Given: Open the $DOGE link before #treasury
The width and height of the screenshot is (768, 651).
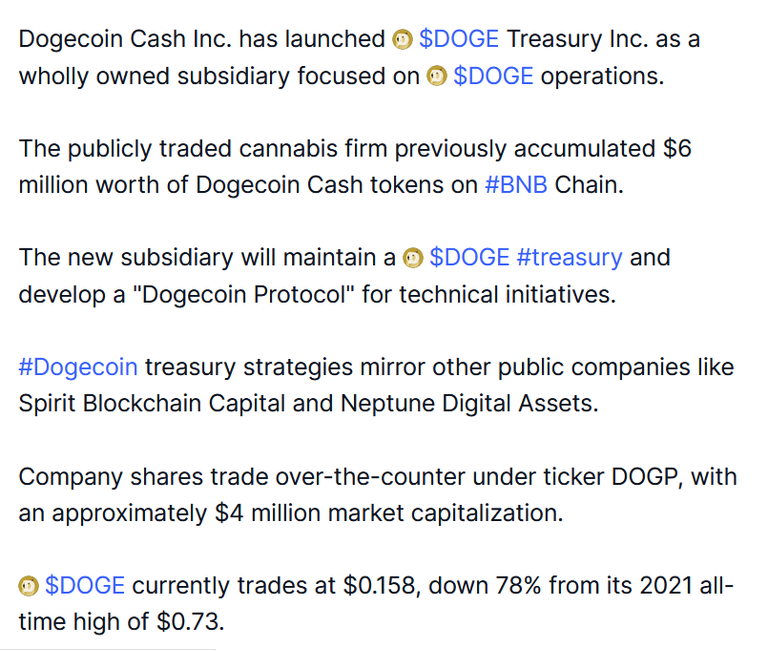Looking at the screenshot, I should [x=469, y=257].
